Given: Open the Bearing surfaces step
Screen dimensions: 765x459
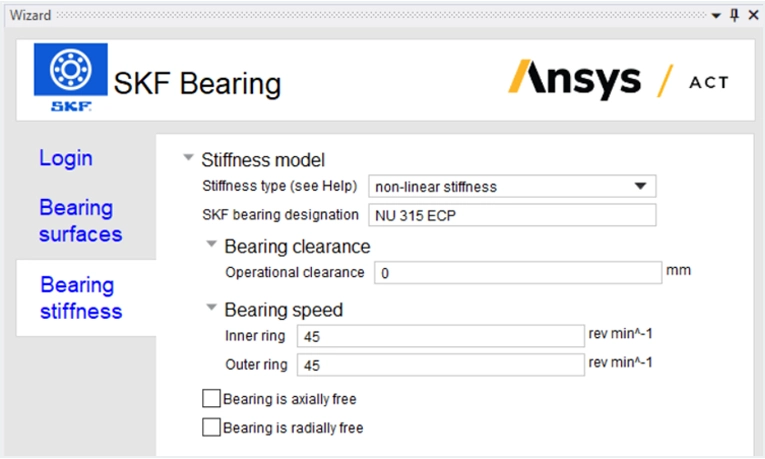Looking at the screenshot, I should tap(81, 220).
